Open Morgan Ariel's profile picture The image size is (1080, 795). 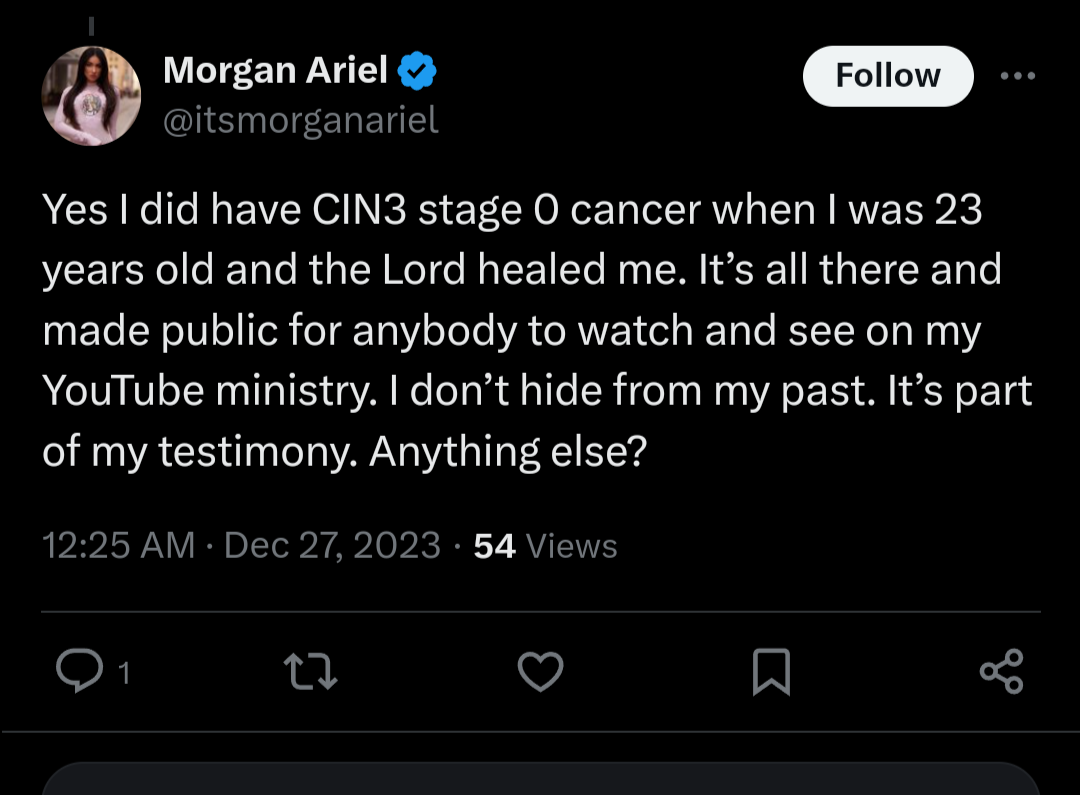(91, 96)
